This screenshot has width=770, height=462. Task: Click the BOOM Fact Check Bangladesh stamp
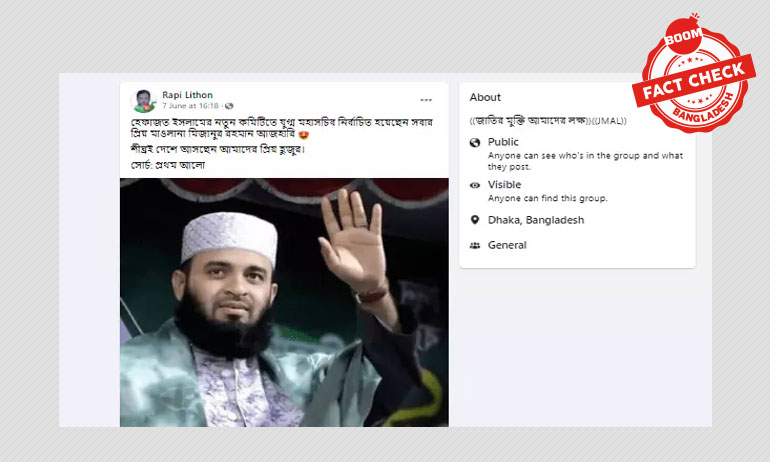pyautogui.click(x=693, y=74)
